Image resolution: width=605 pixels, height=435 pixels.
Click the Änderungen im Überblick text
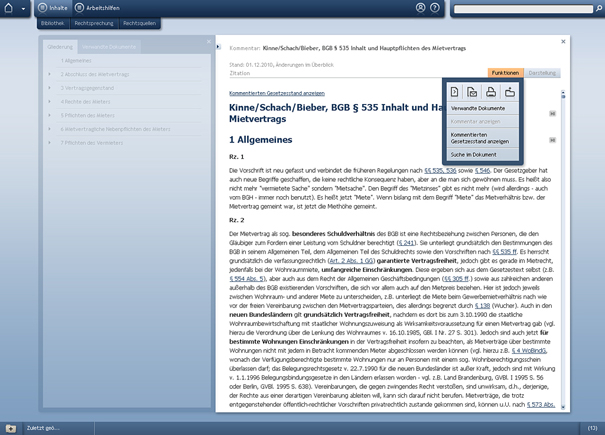(x=305, y=65)
